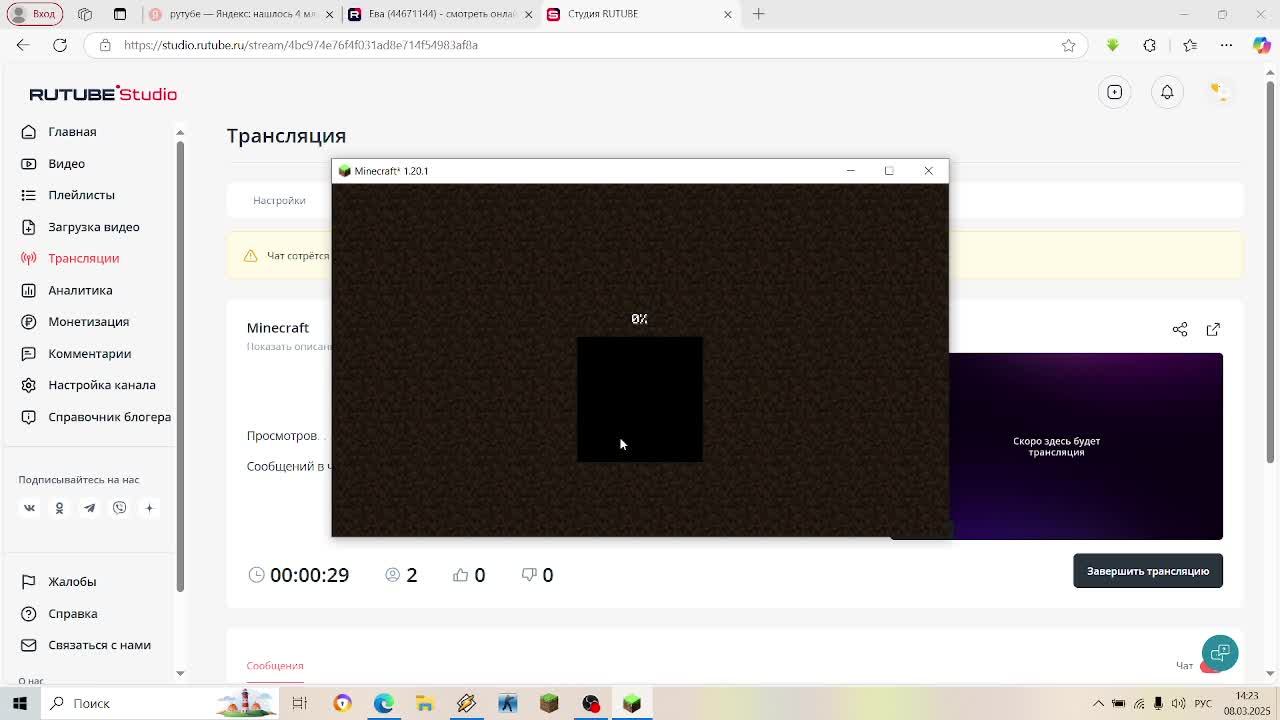Image resolution: width=1280 pixels, height=720 pixels.
Task: Open the Windows Start menu
Action: point(20,703)
